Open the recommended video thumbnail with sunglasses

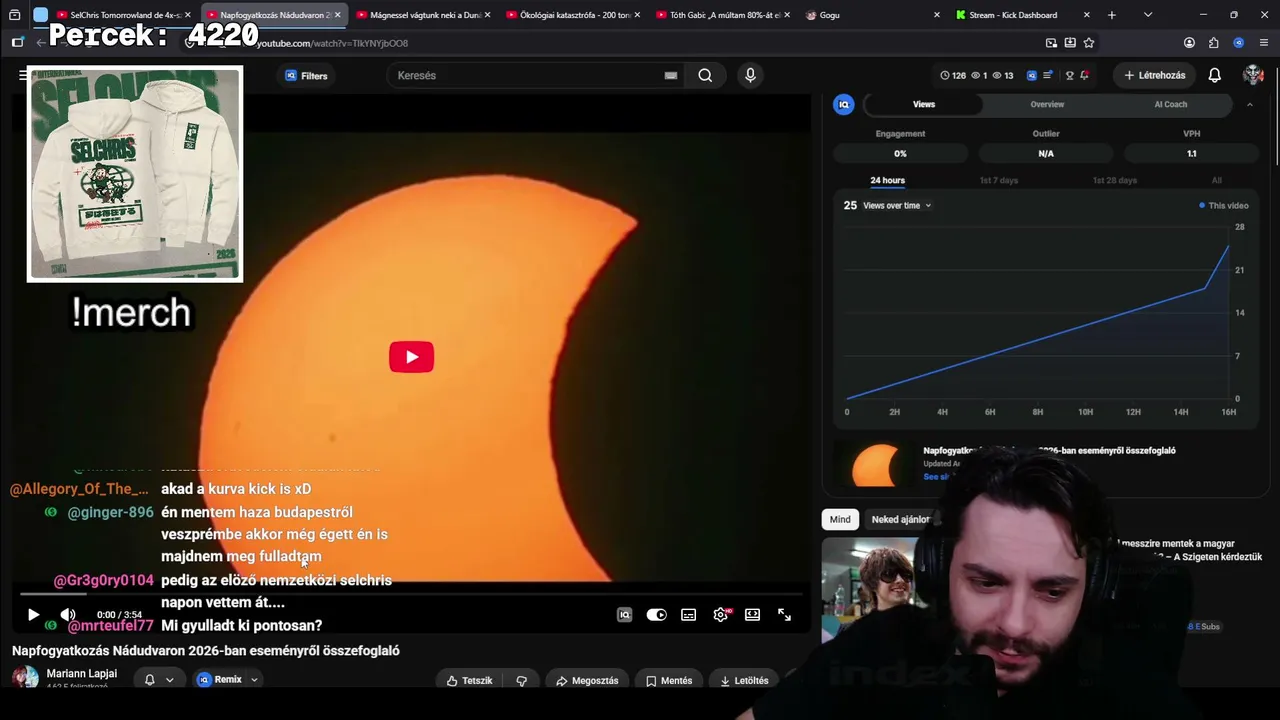tap(870, 589)
